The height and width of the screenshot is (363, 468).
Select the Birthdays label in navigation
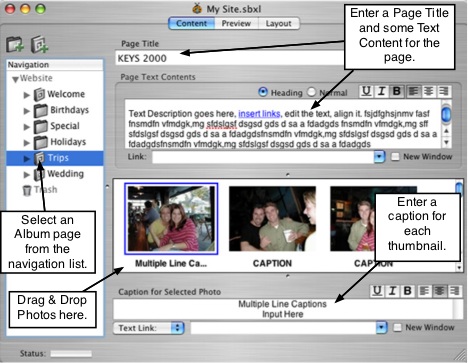[x=70, y=110]
